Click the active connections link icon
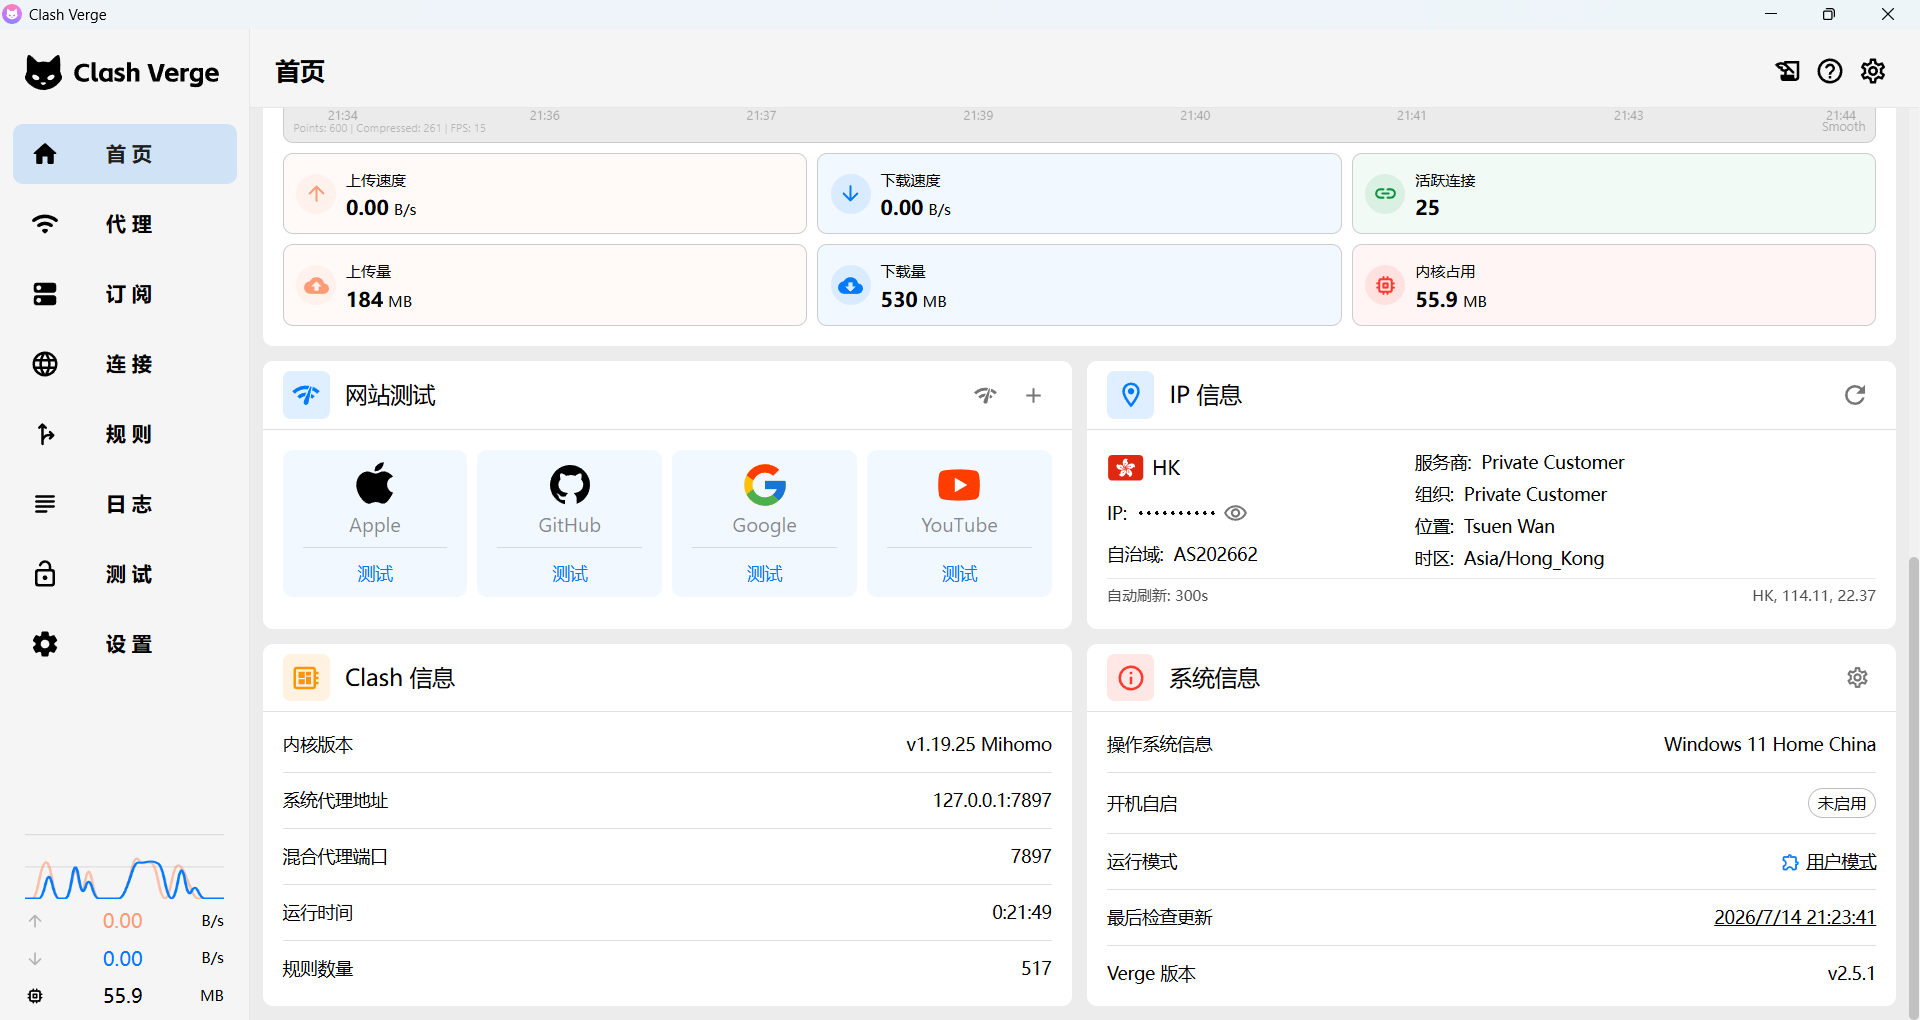Viewport: 1920px width, 1020px height. tap(1385, 194)
